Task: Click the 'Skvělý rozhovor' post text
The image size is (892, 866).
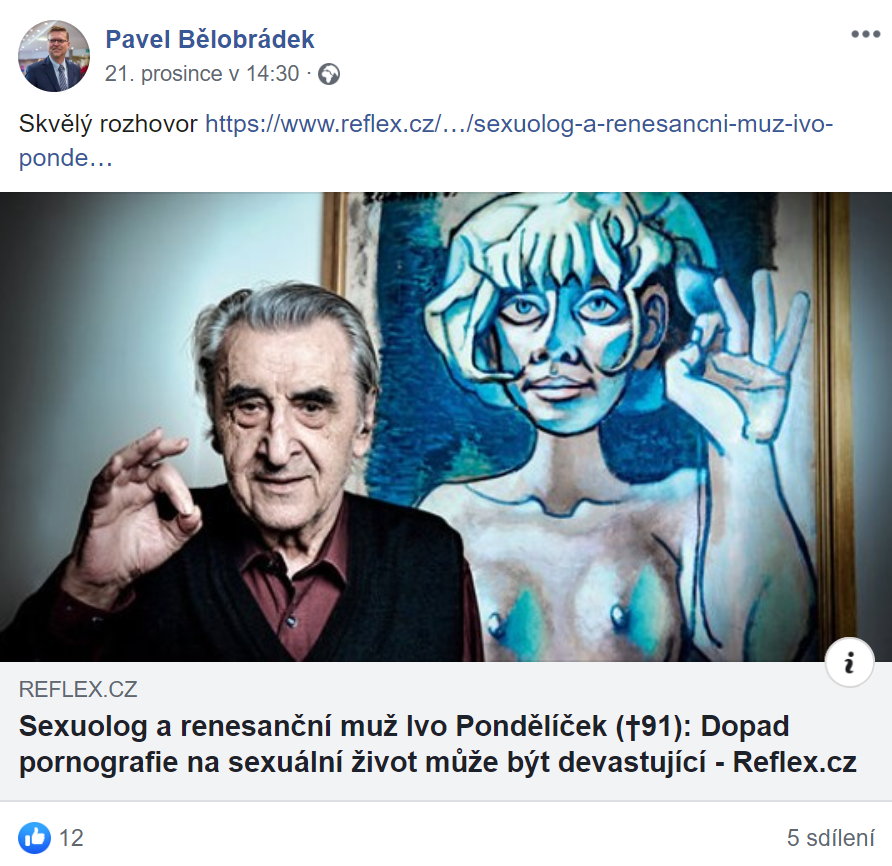Action: coord(108,124)
